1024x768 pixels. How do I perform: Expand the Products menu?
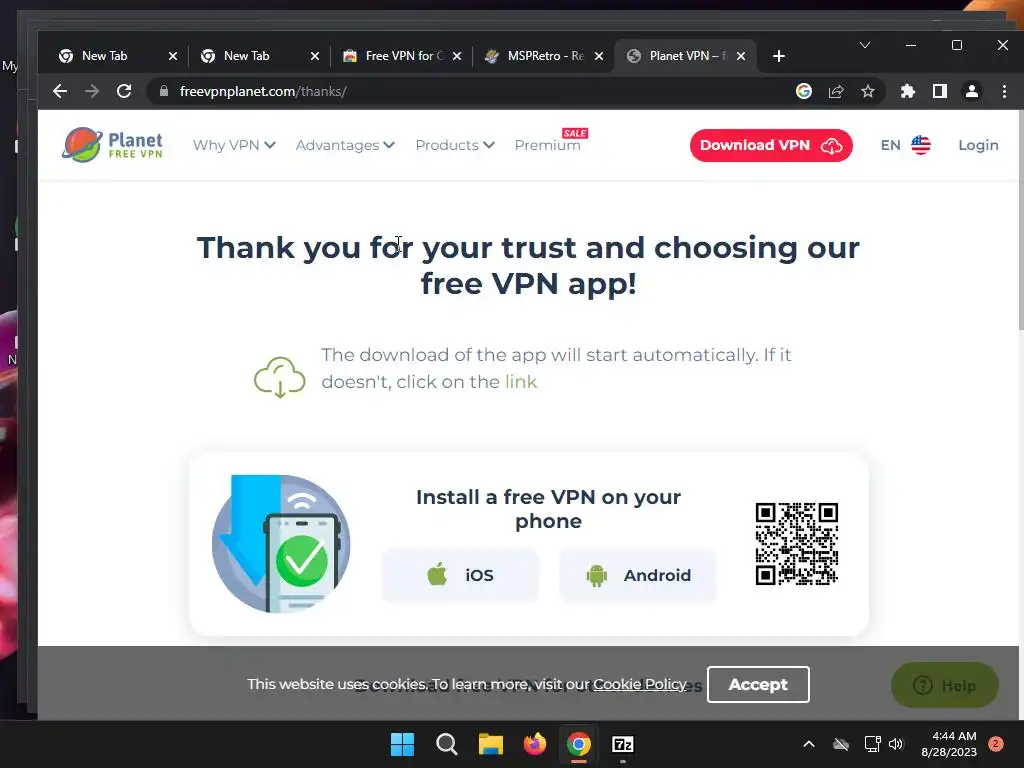455,145
